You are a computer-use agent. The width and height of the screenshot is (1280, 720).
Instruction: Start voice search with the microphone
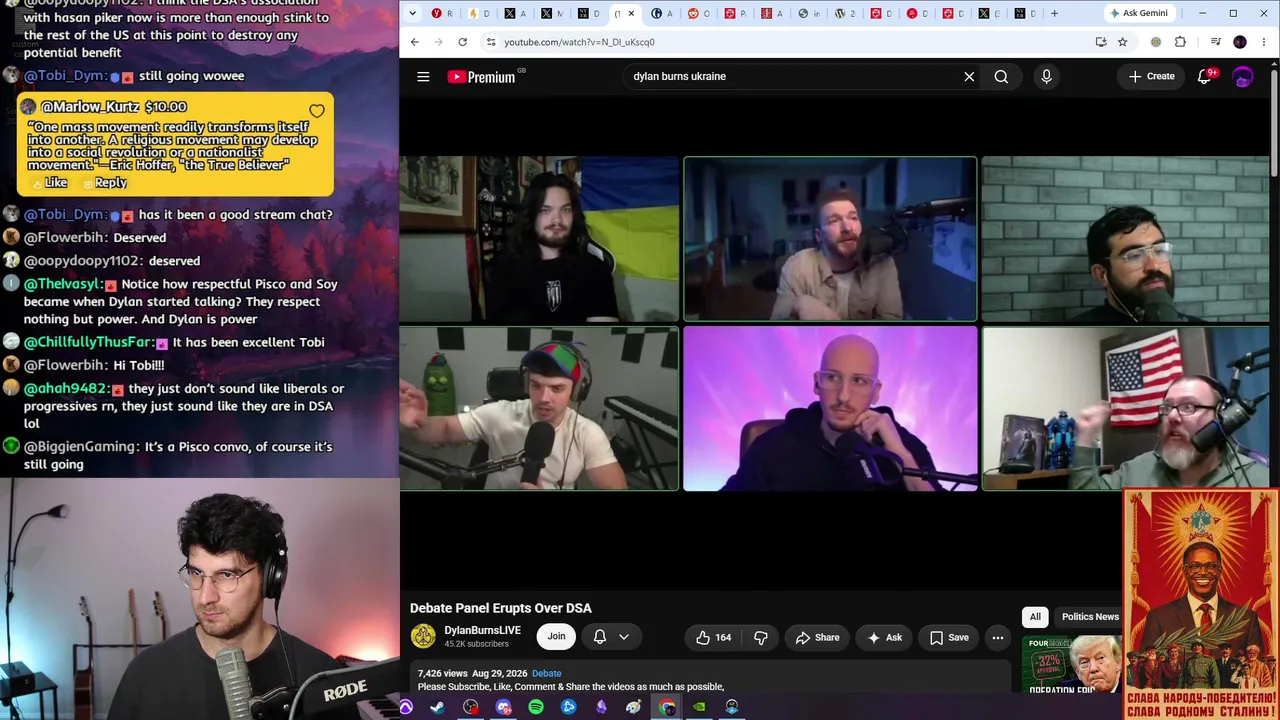tap(1046, 77)
